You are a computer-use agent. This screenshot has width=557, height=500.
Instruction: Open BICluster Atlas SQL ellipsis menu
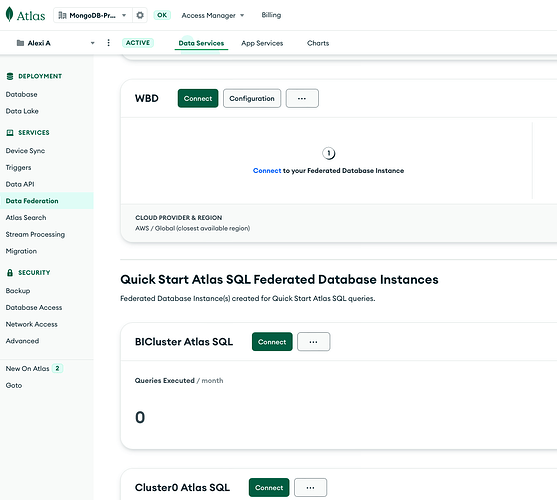[313, 342]
